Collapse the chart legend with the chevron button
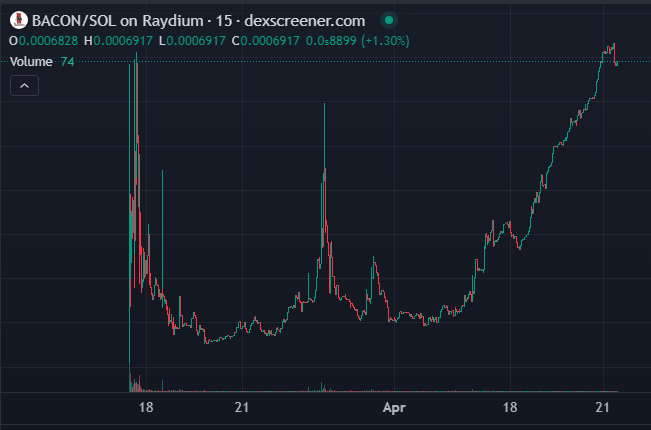Viewport: 651px width, 430px height. click(24, 86)
